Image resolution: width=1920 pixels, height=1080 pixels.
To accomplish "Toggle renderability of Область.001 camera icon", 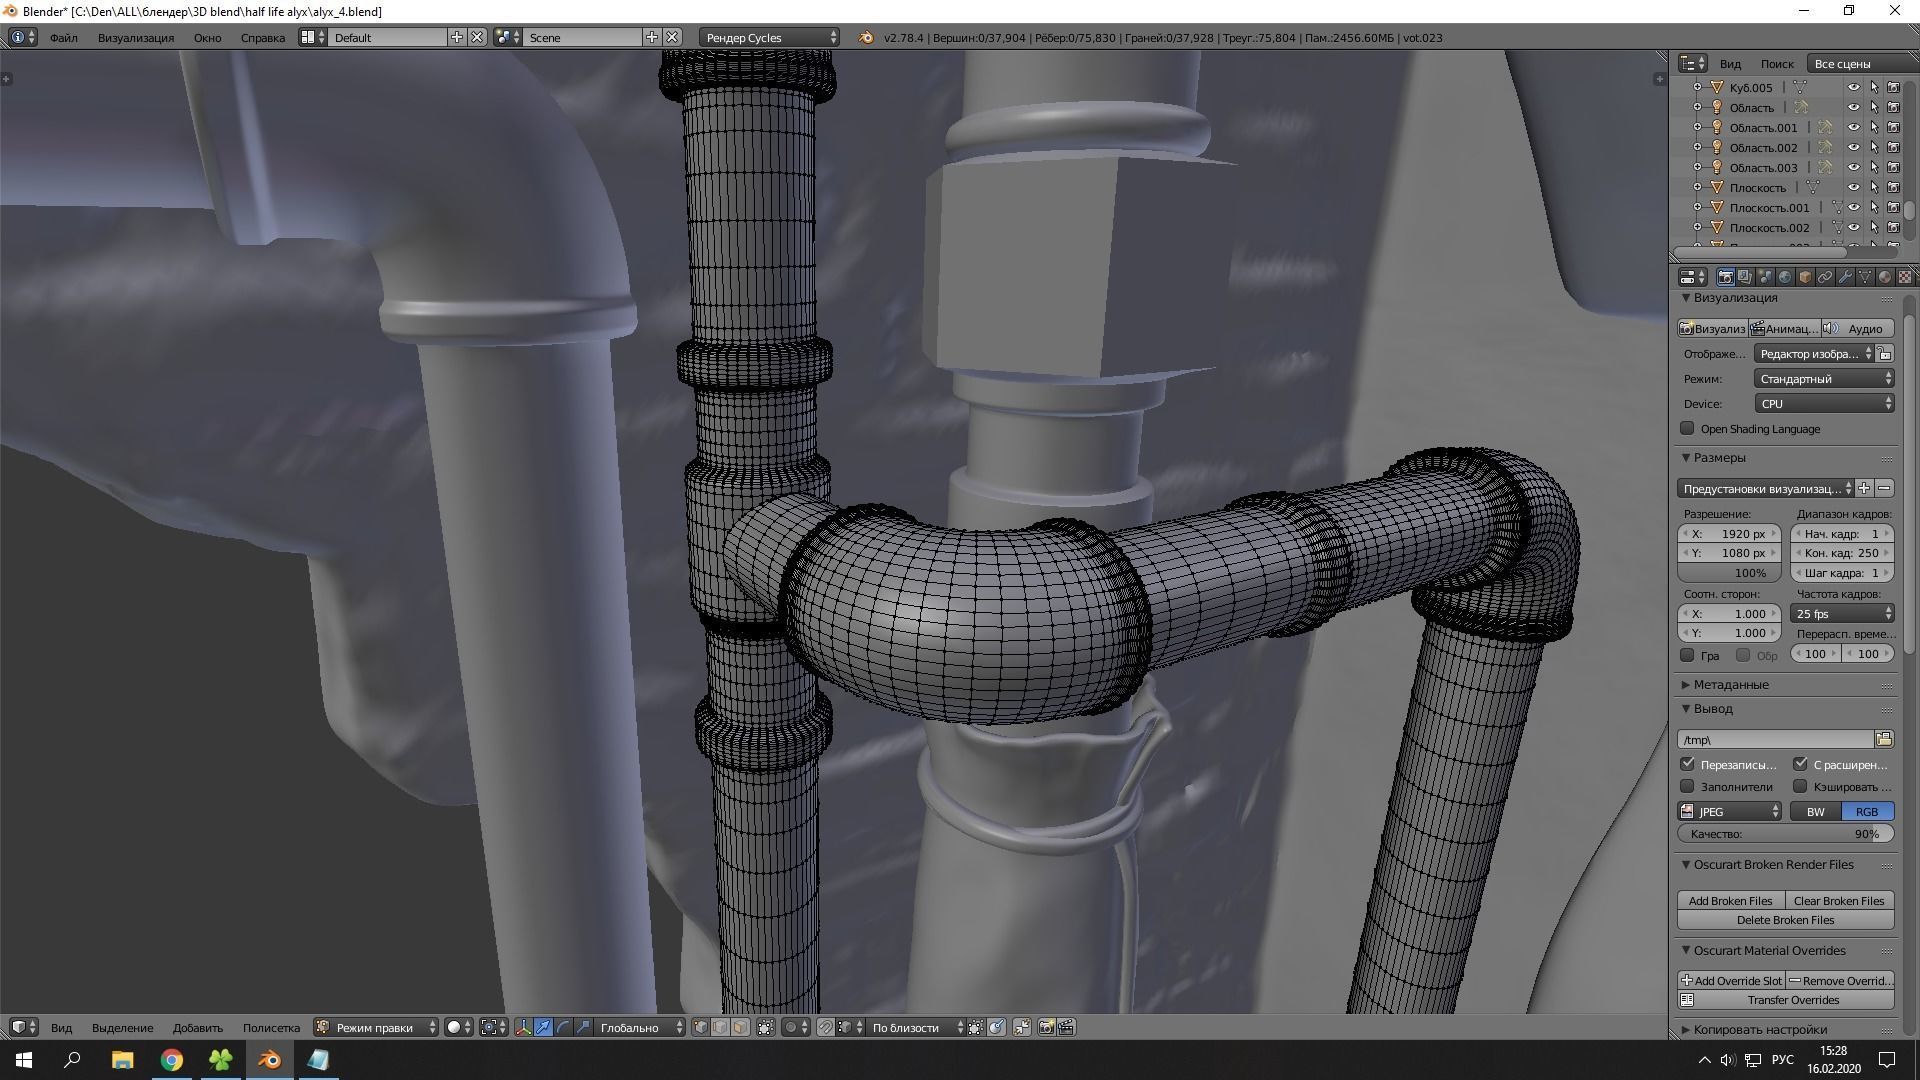I will (x=1893, y=127).
